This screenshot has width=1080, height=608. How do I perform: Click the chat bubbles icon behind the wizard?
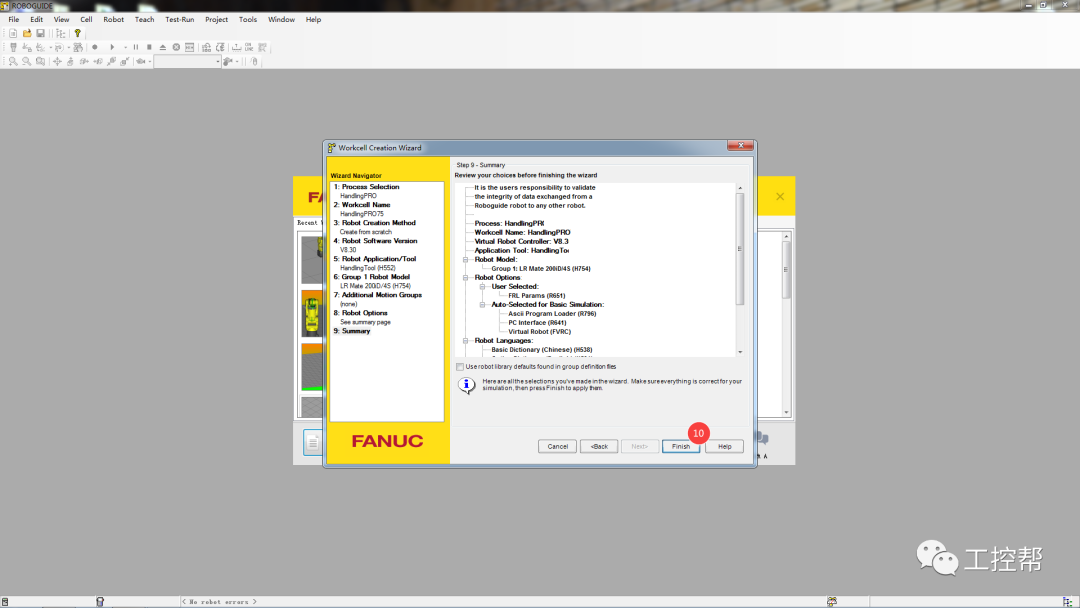pyautogui.click(x=762, y=438)
